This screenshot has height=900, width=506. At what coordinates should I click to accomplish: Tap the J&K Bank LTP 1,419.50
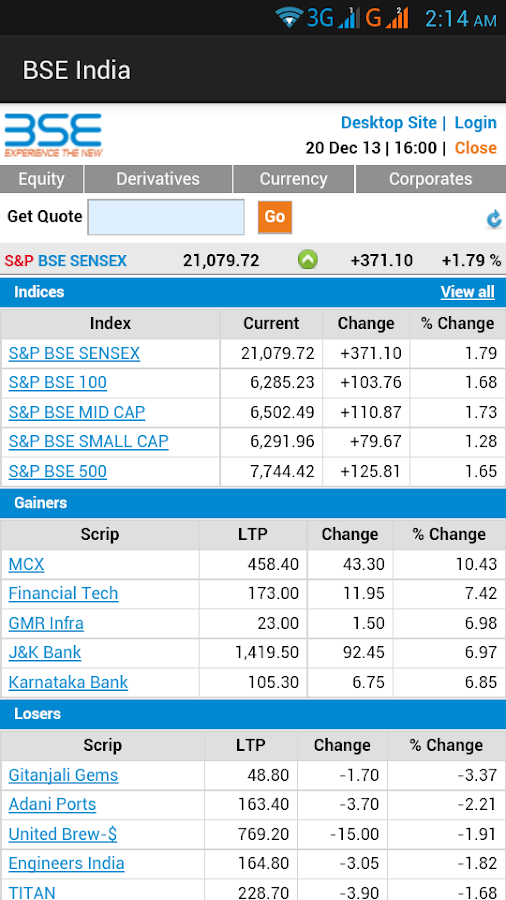click(x=267, y=653)
